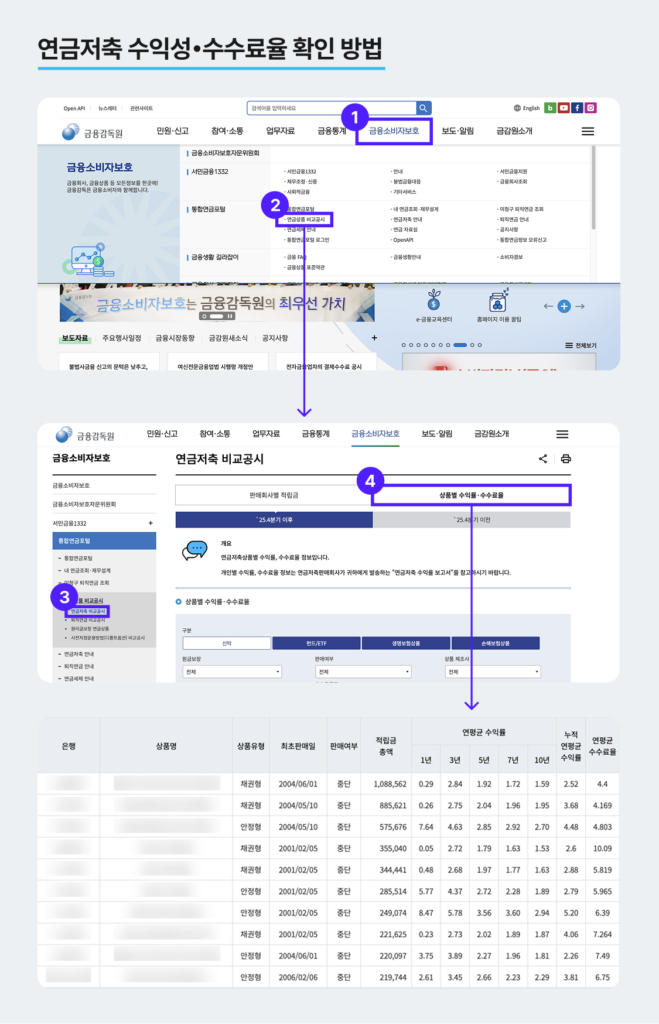Image resolution: width=659 pixels, height=1024 pixels.
Task: Open the 상품 제조사 dropdown
Action: [492, 671]
